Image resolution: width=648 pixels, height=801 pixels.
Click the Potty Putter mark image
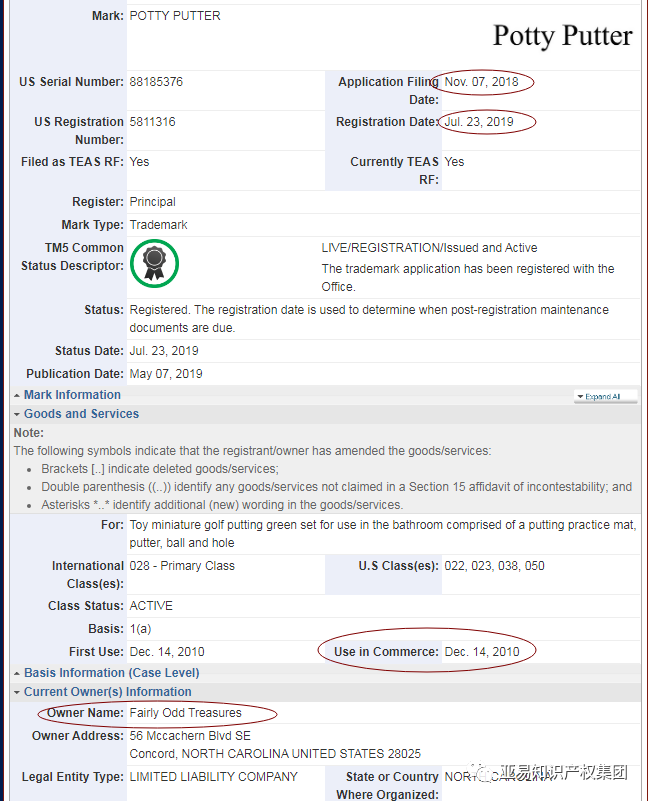563,36
